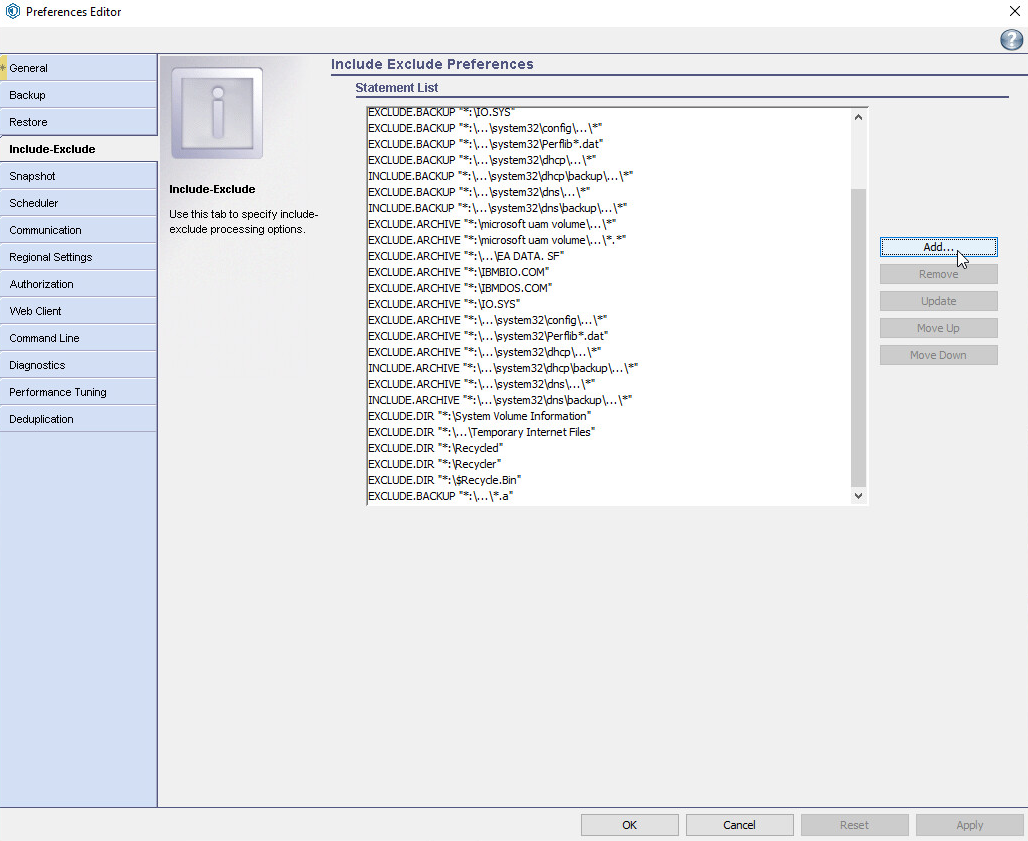Open the General preferences tab

point(78,68)
